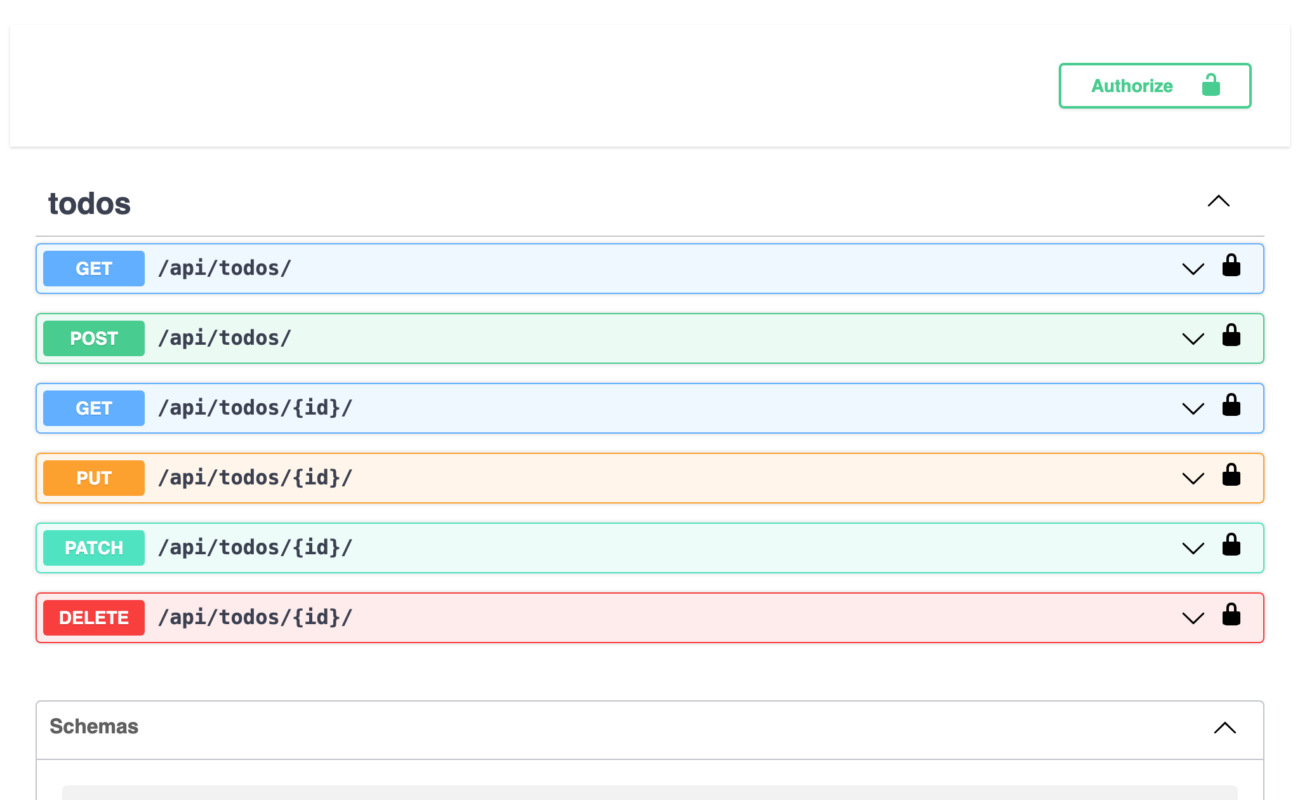Image resolution: width=1300 pixels, height=800 pixels.
Task: Collapse the todos section with its arrow
Action: click(x=1218, y=201)
